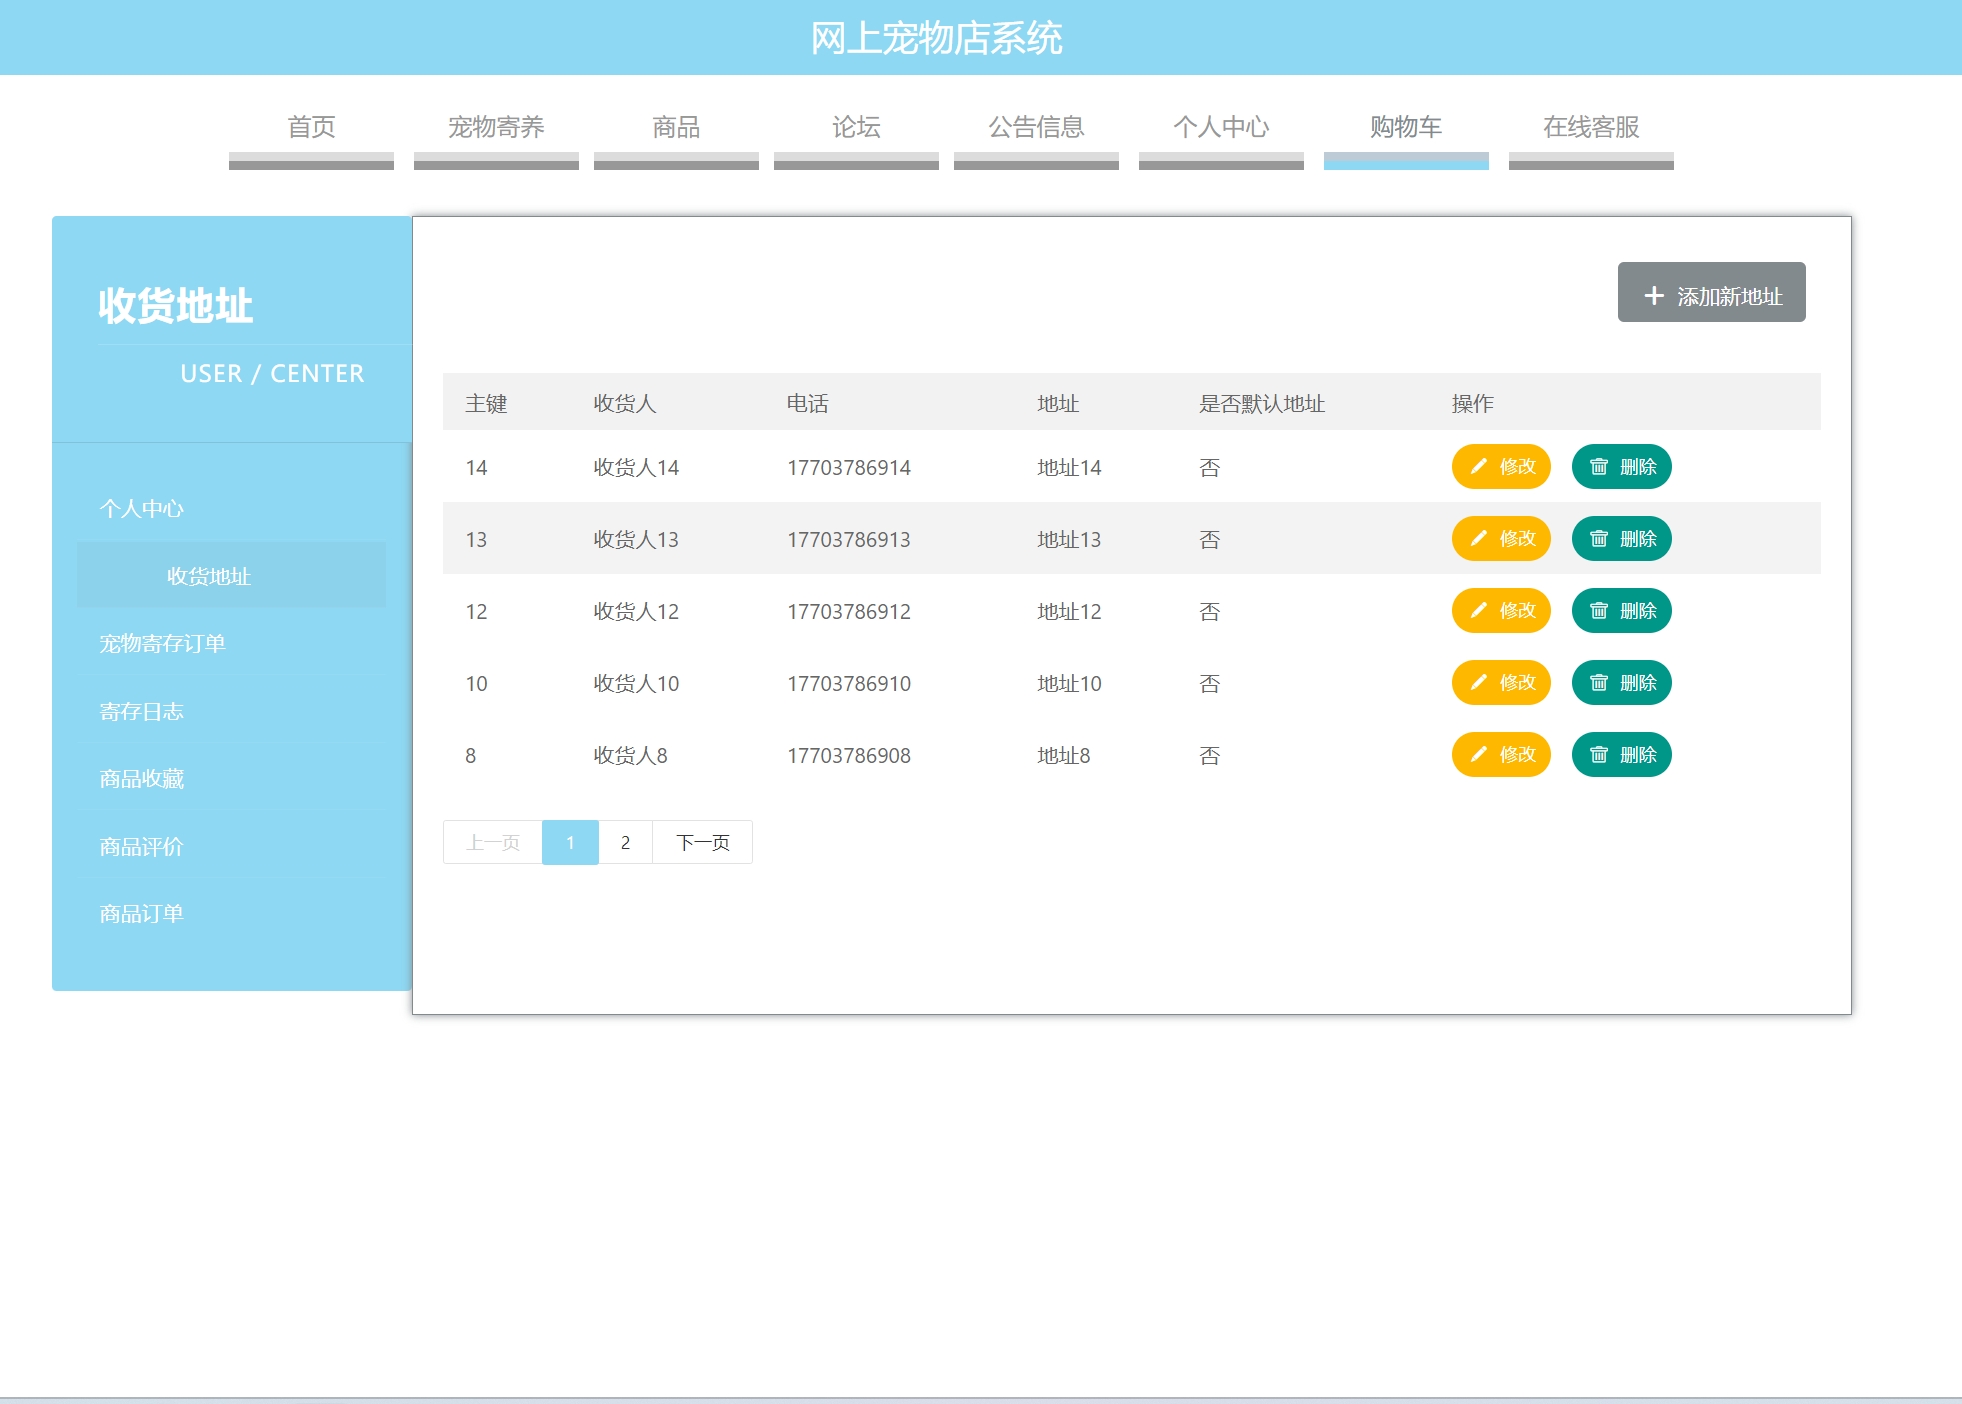Open 商品收藏 from the sidebar menu
Screen dimensions: 1962x1404
pos(141,779)
